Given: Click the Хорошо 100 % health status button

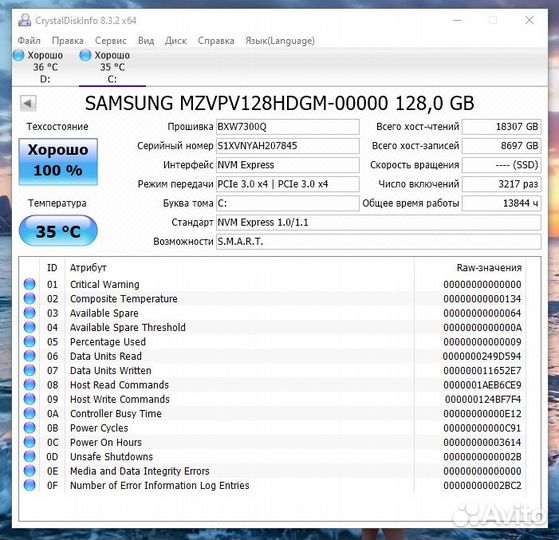Looking at the screenshot, I should (58, 161).
